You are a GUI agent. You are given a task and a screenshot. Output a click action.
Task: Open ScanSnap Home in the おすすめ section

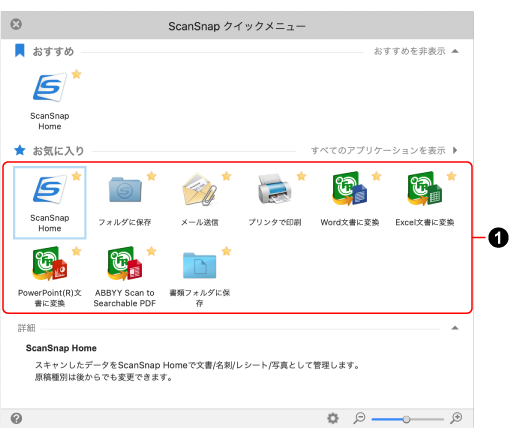click(50, 87)
